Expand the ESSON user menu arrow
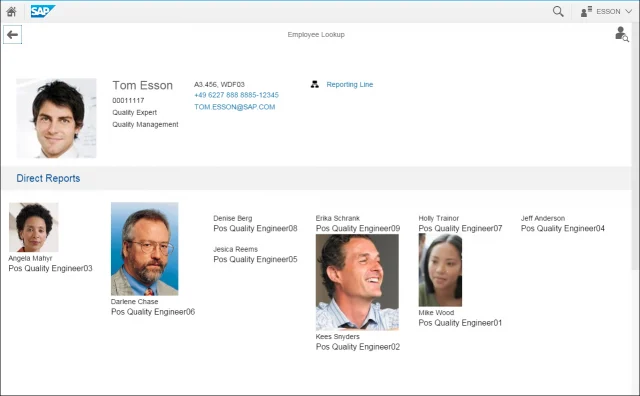 point(628,11)
